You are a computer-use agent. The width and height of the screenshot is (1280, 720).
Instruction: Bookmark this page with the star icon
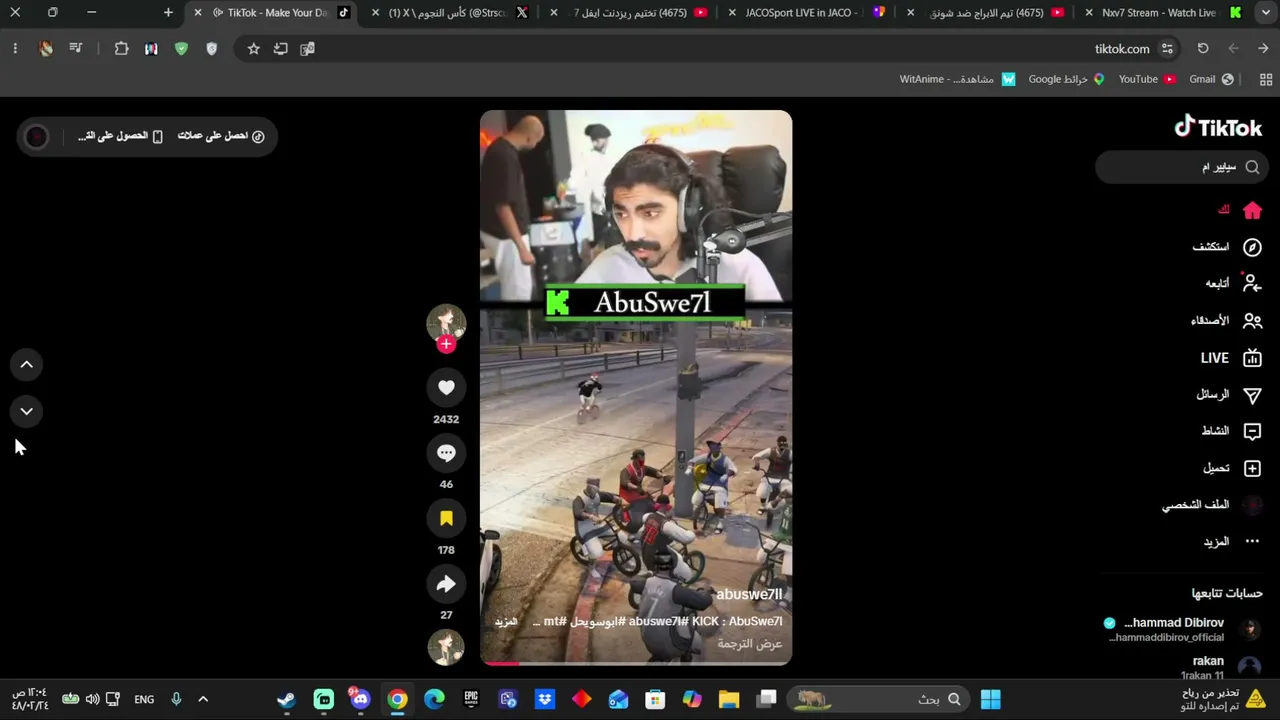tap(254, 48)
